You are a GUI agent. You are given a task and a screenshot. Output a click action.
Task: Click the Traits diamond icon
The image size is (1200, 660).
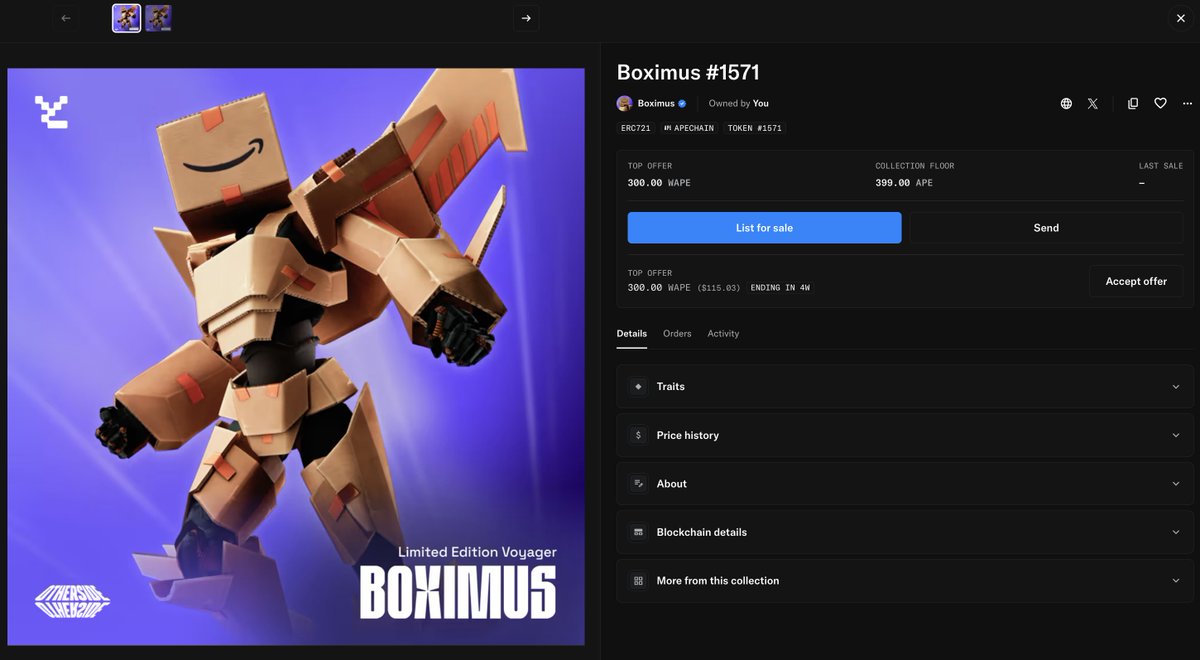click(x=638, y=386)
